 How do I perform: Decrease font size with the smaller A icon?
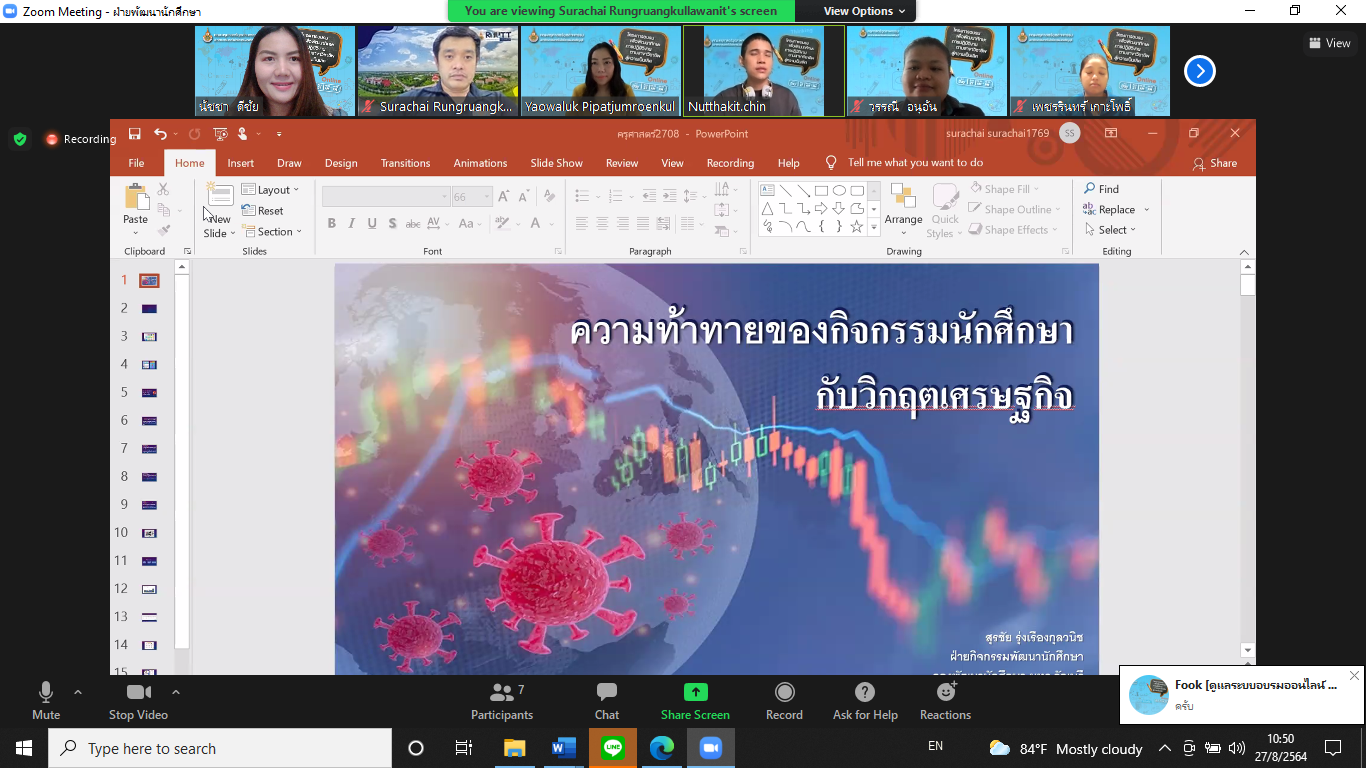525,197
